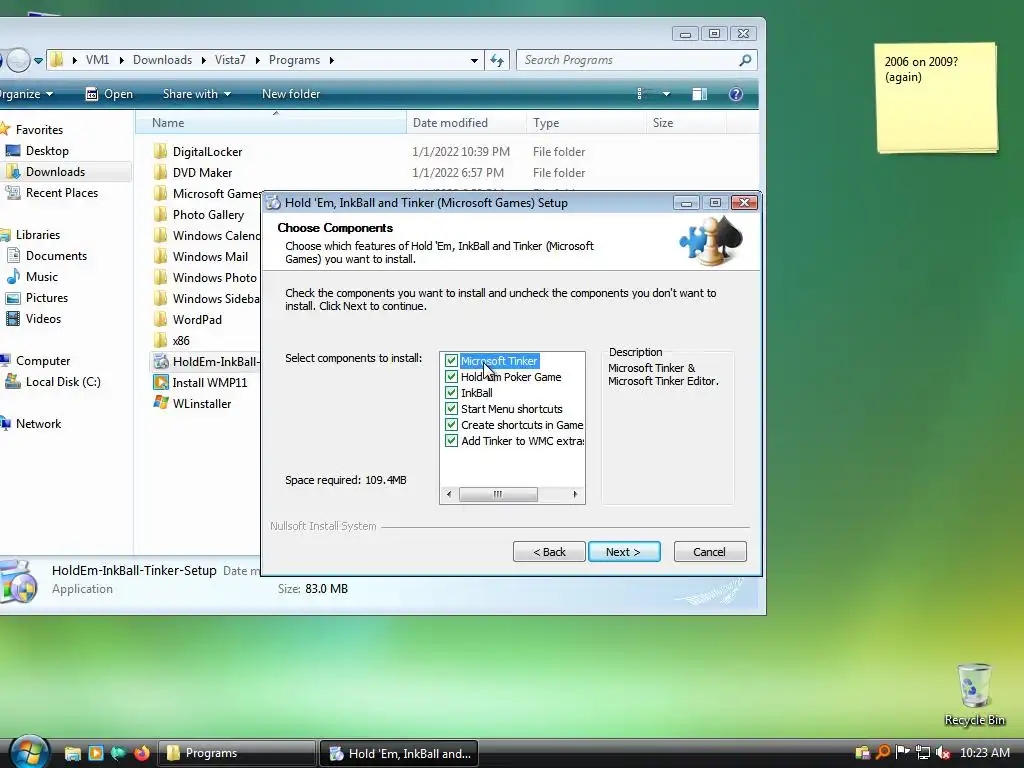
Task: Click Open in Explorer toolbar
Action: pyautogui.click(x=110, y=94)
